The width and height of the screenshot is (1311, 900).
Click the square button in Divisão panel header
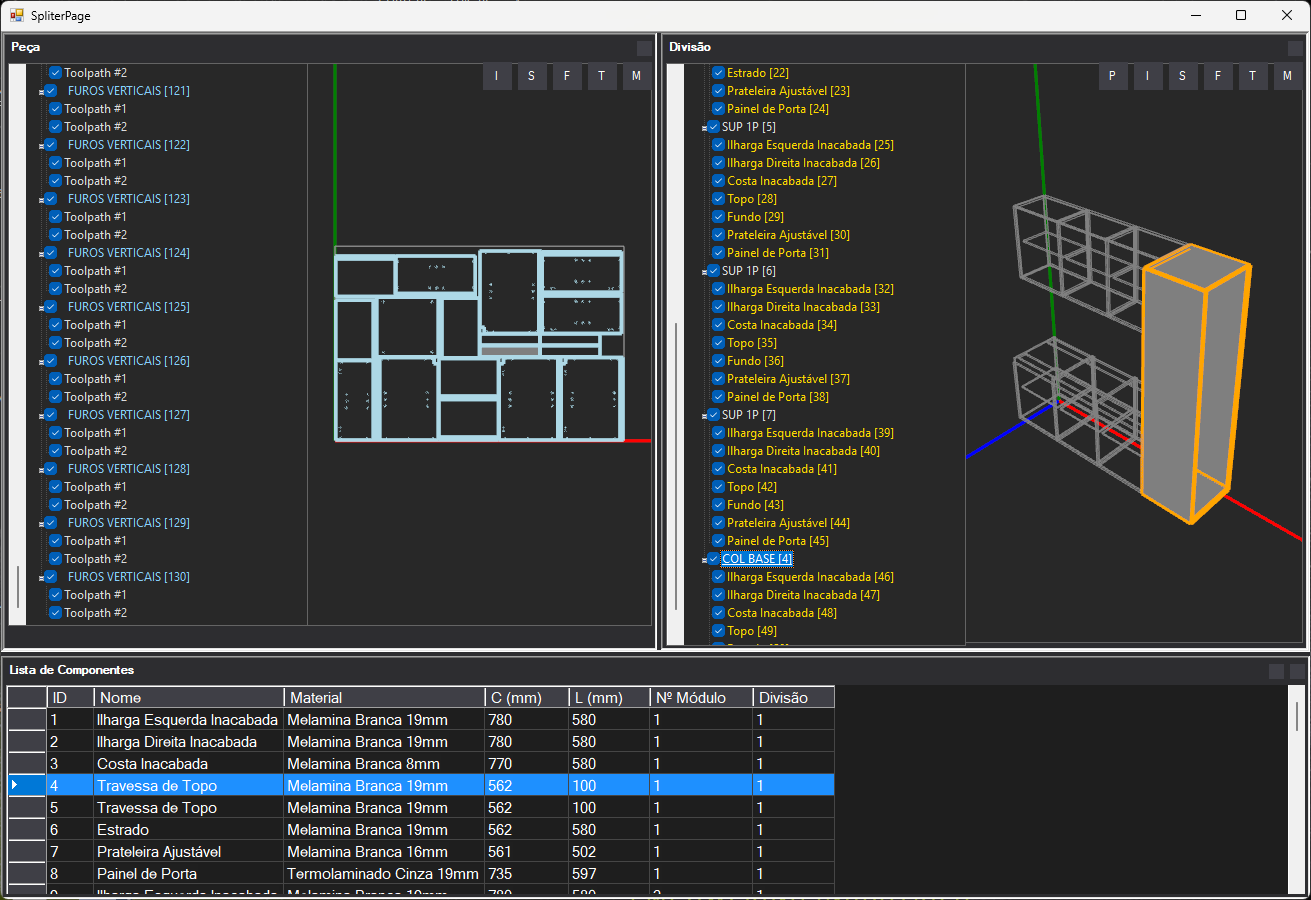point(1296,48)
